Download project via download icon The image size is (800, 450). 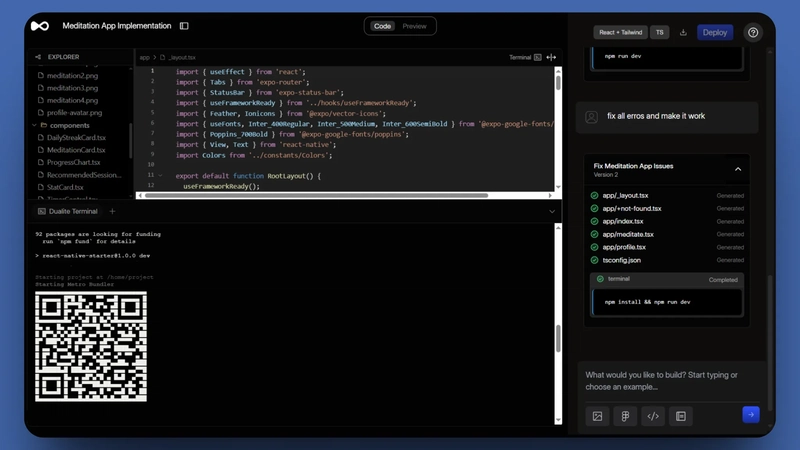pos(683,33)
